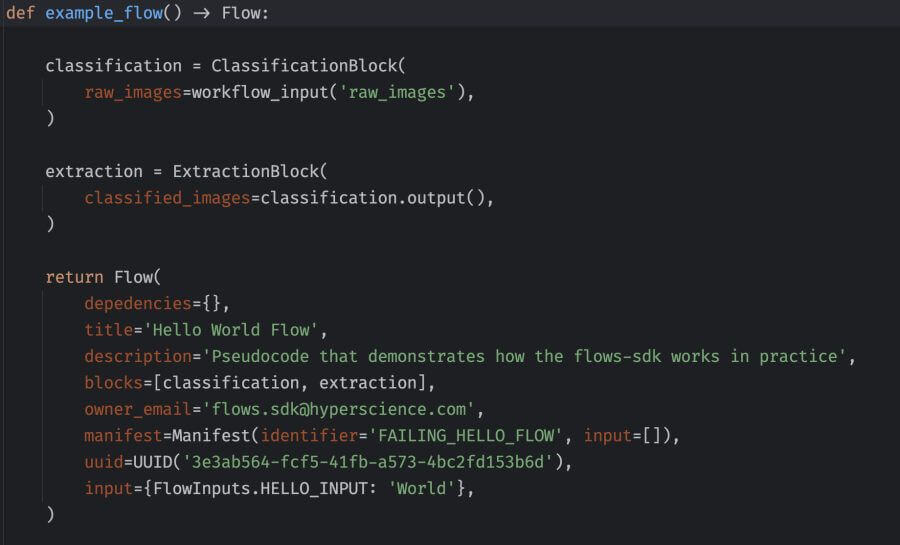900x545 pixels.
Task: Click [classification, extraction] list
Action: click(x=289, y=383)
